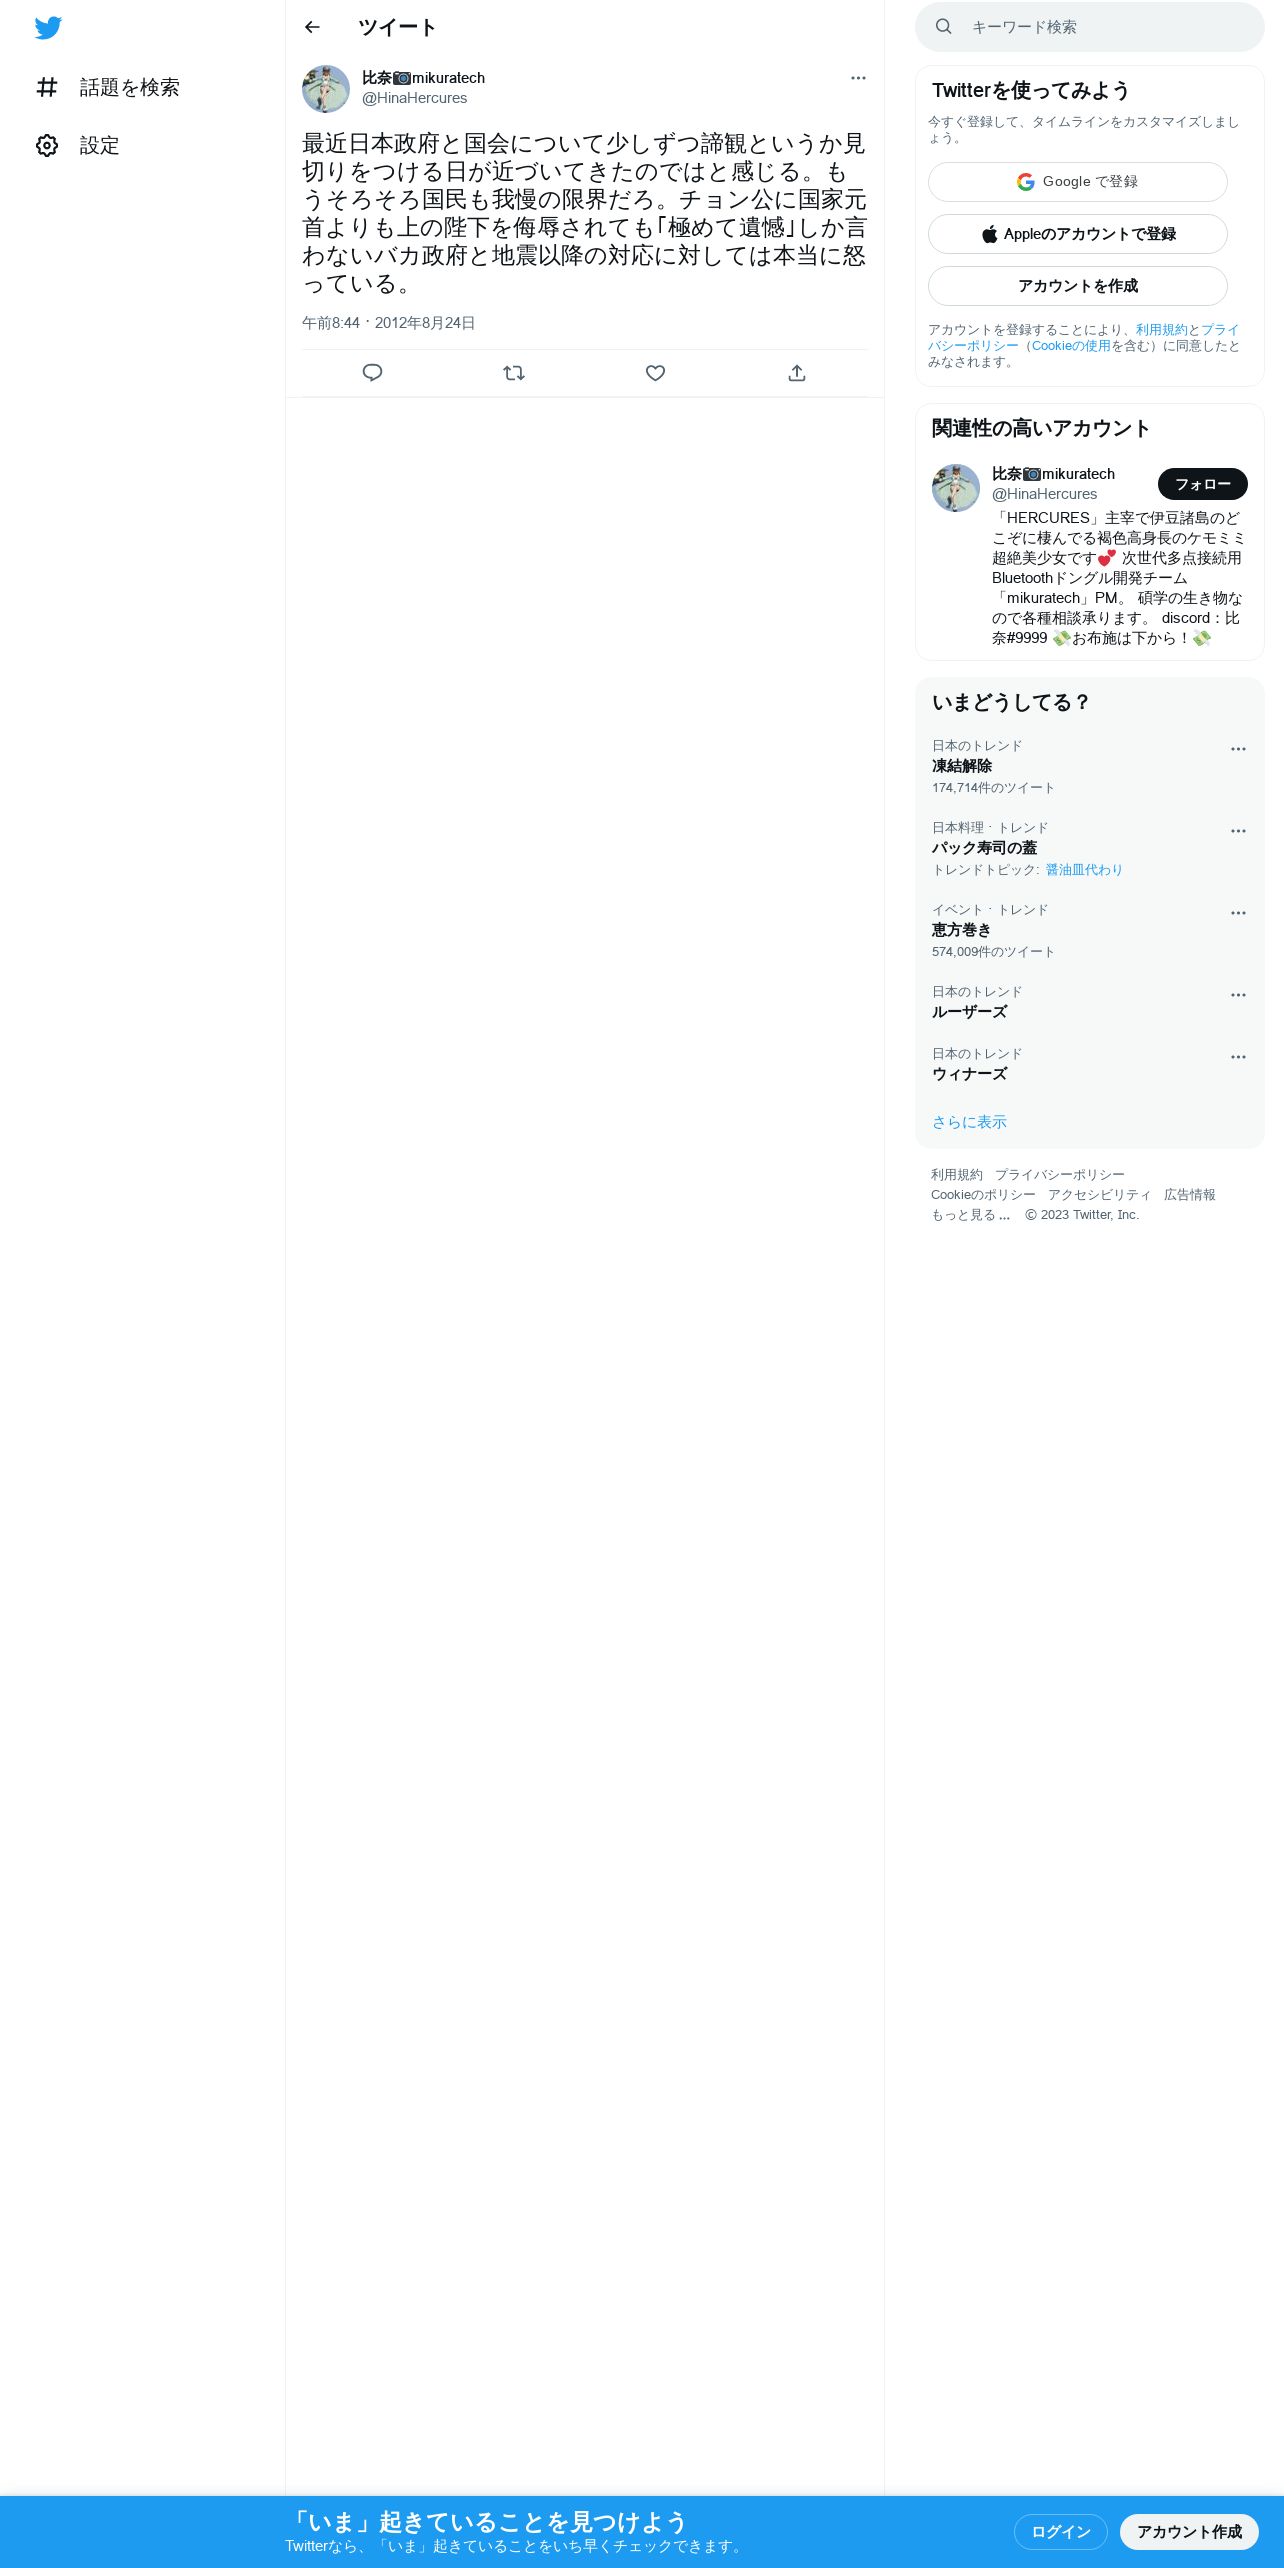Share the tweet via upload icon
The width and height of the screenshot is (1284, 2568).
797,373
